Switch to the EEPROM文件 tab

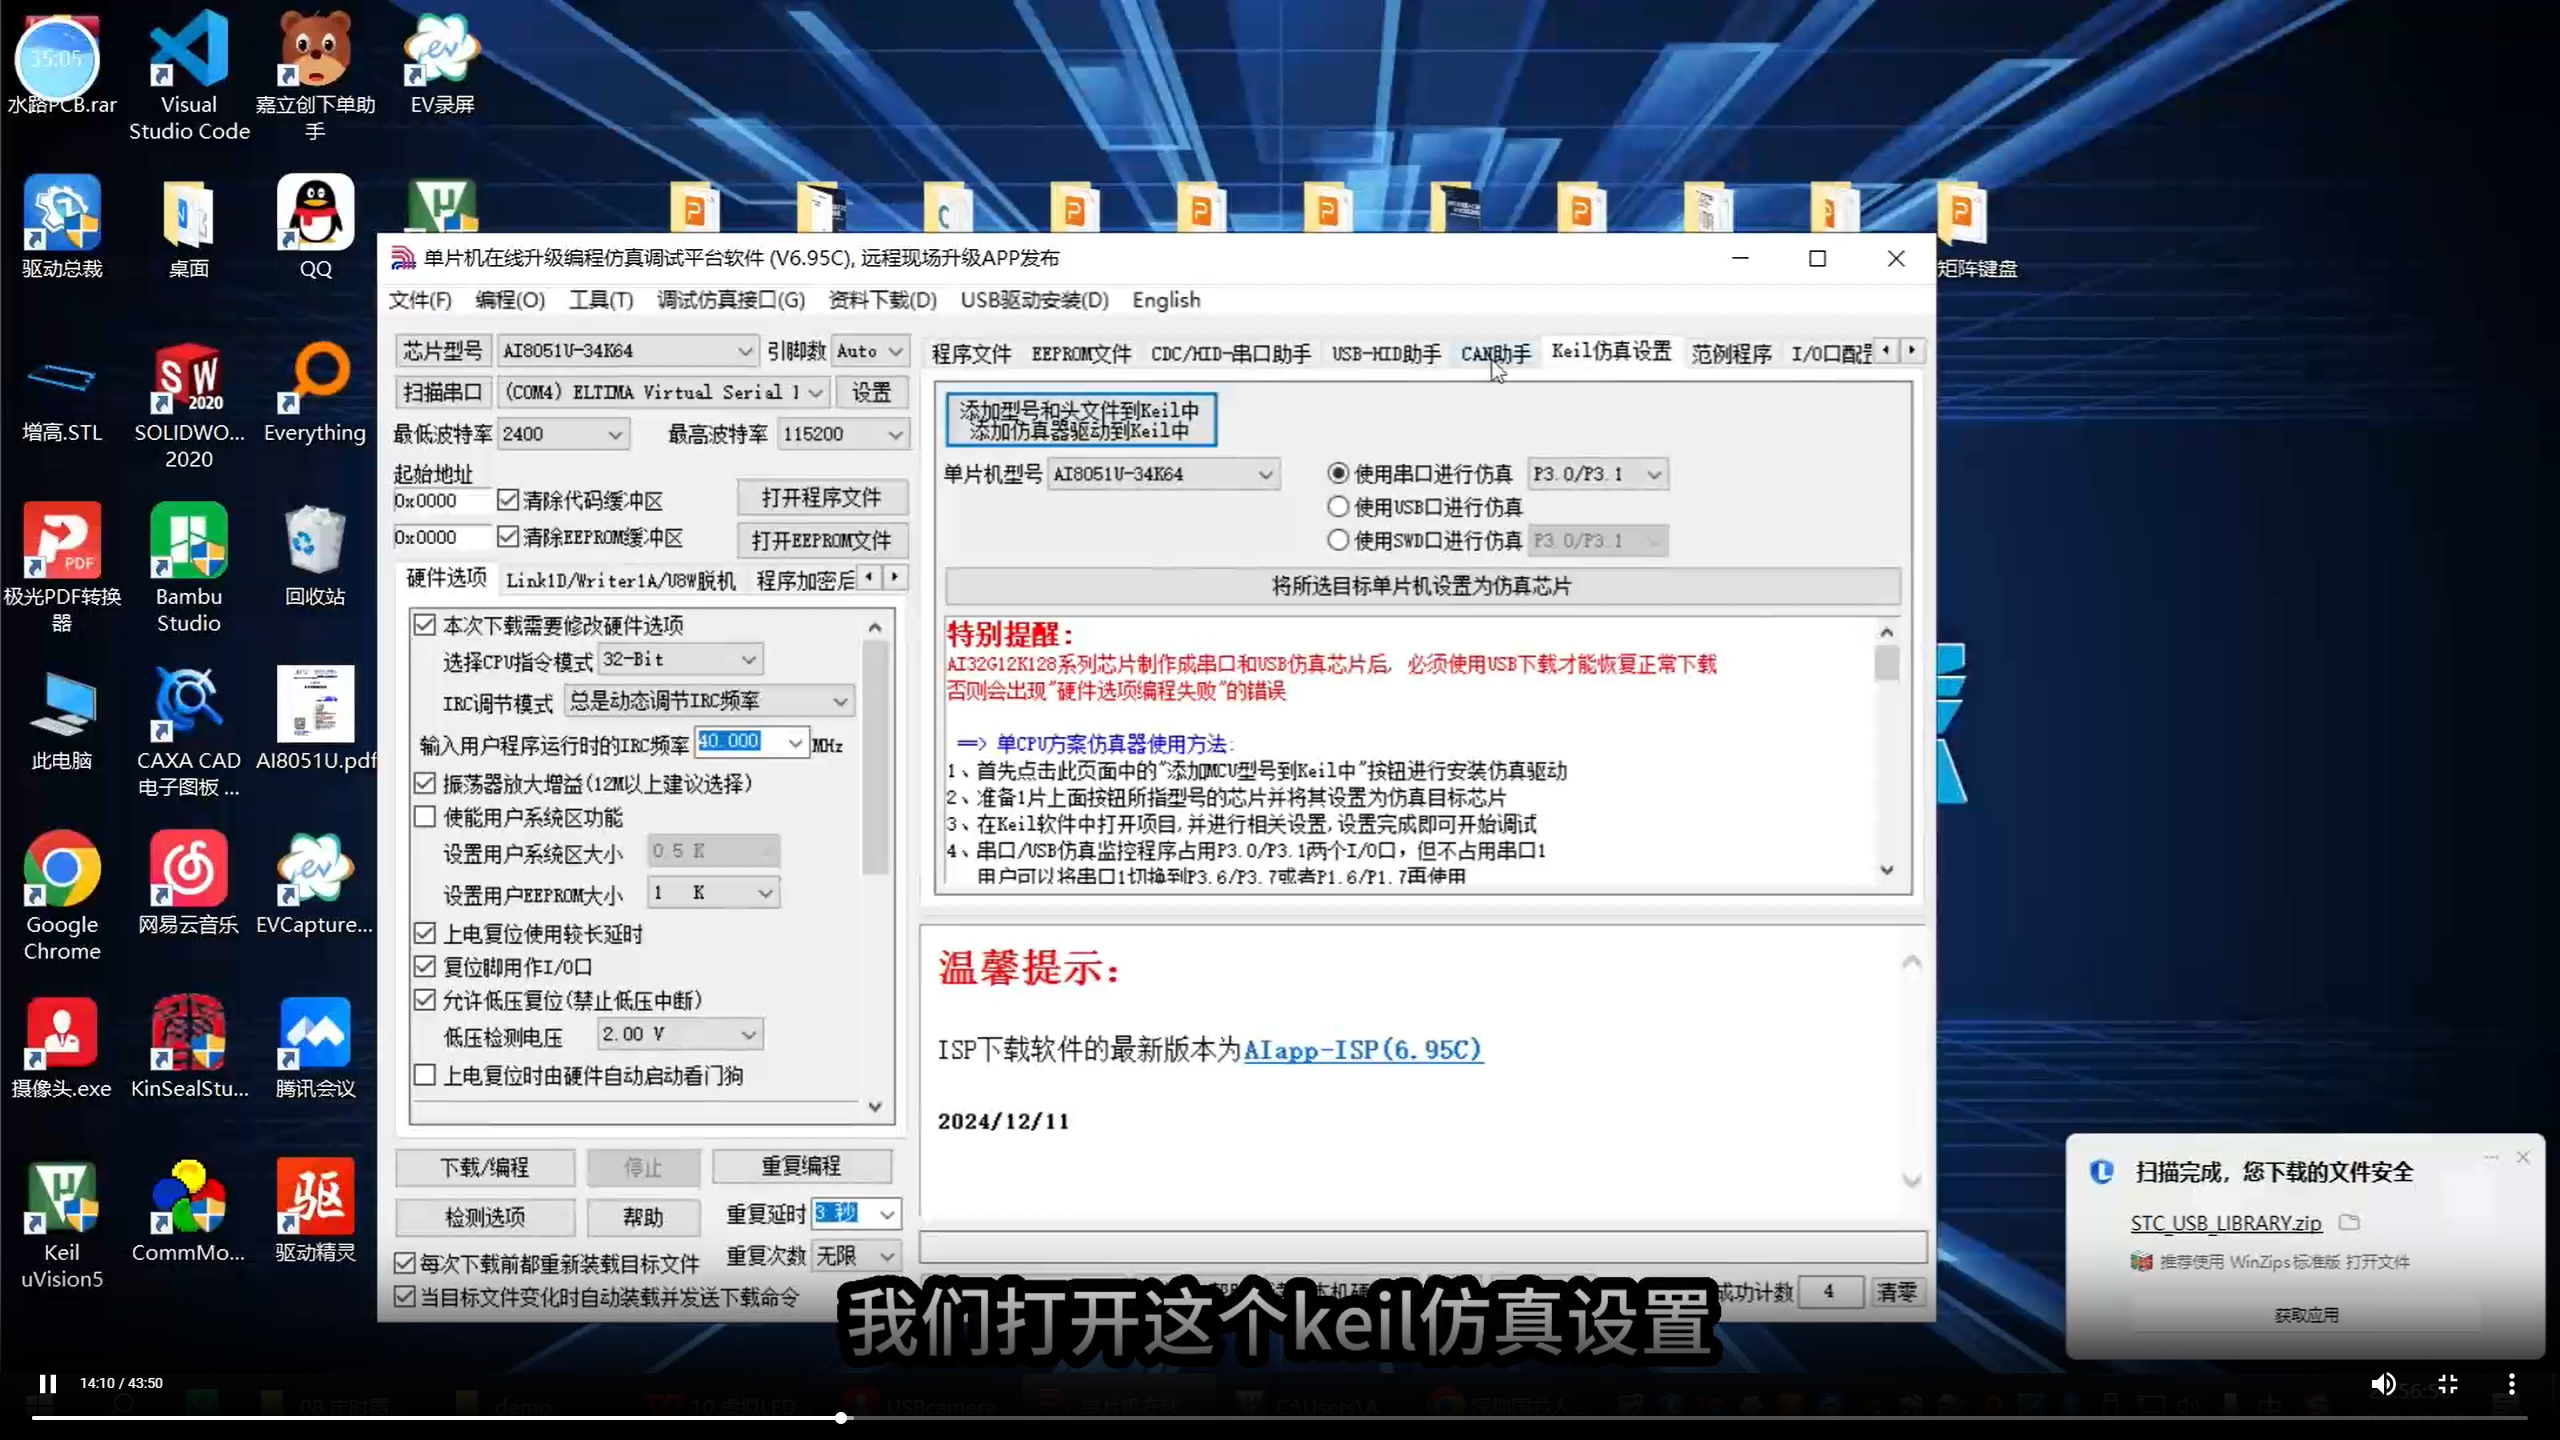pyautogui.click(x=1081, y=352)
